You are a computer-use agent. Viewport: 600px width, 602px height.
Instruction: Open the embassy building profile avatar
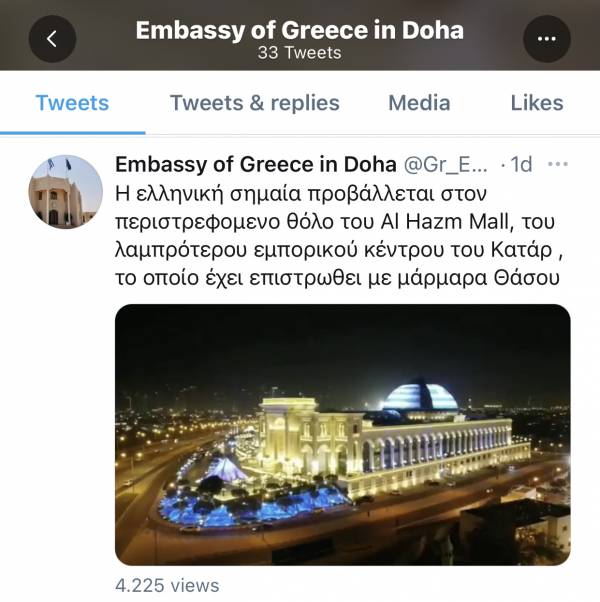tap(66, 192)
